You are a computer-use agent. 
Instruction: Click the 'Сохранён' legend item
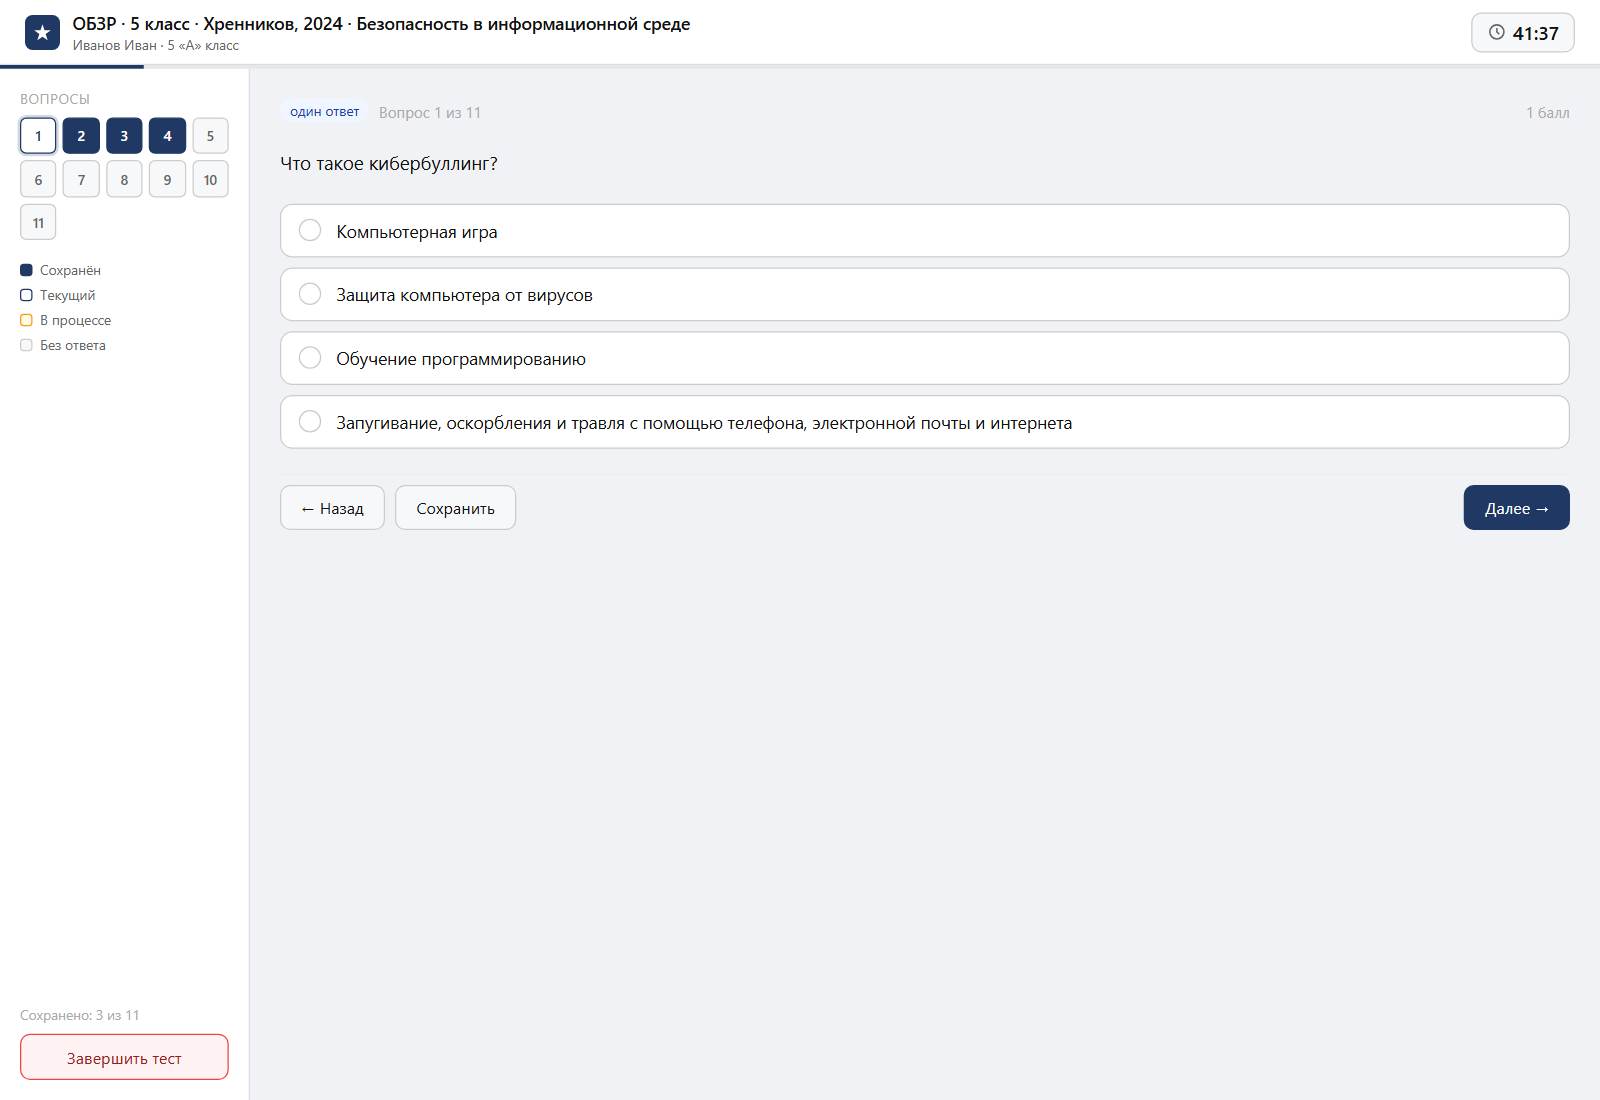click(x=60, y=270)
